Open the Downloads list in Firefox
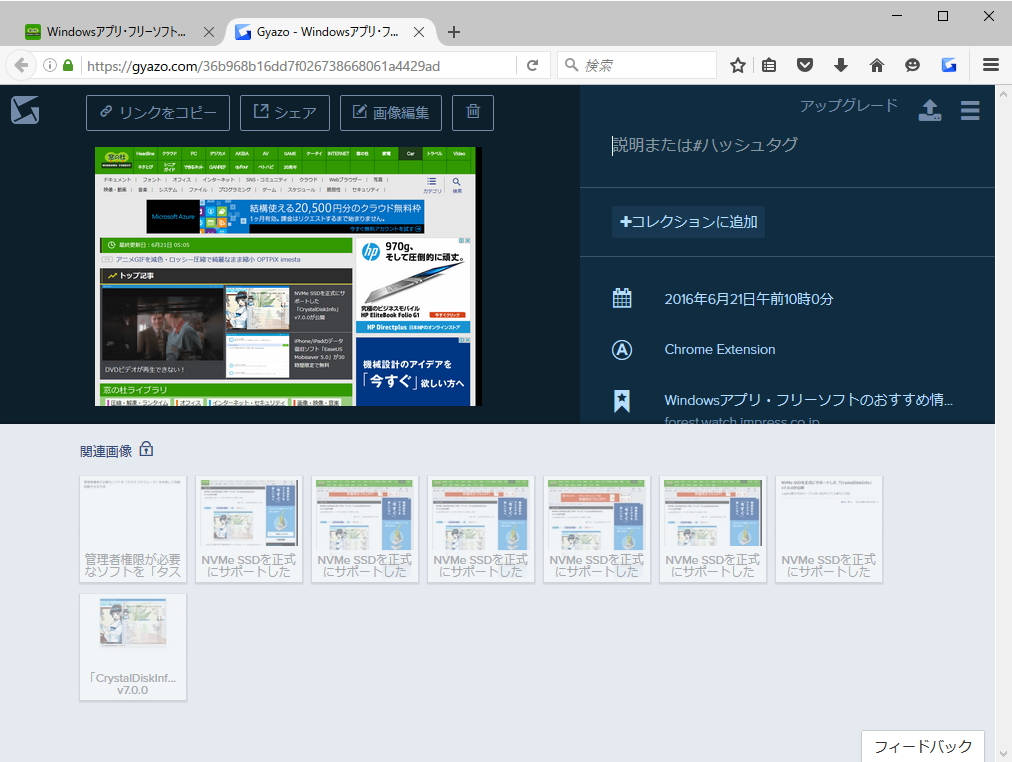 click(x=840, y=65)
